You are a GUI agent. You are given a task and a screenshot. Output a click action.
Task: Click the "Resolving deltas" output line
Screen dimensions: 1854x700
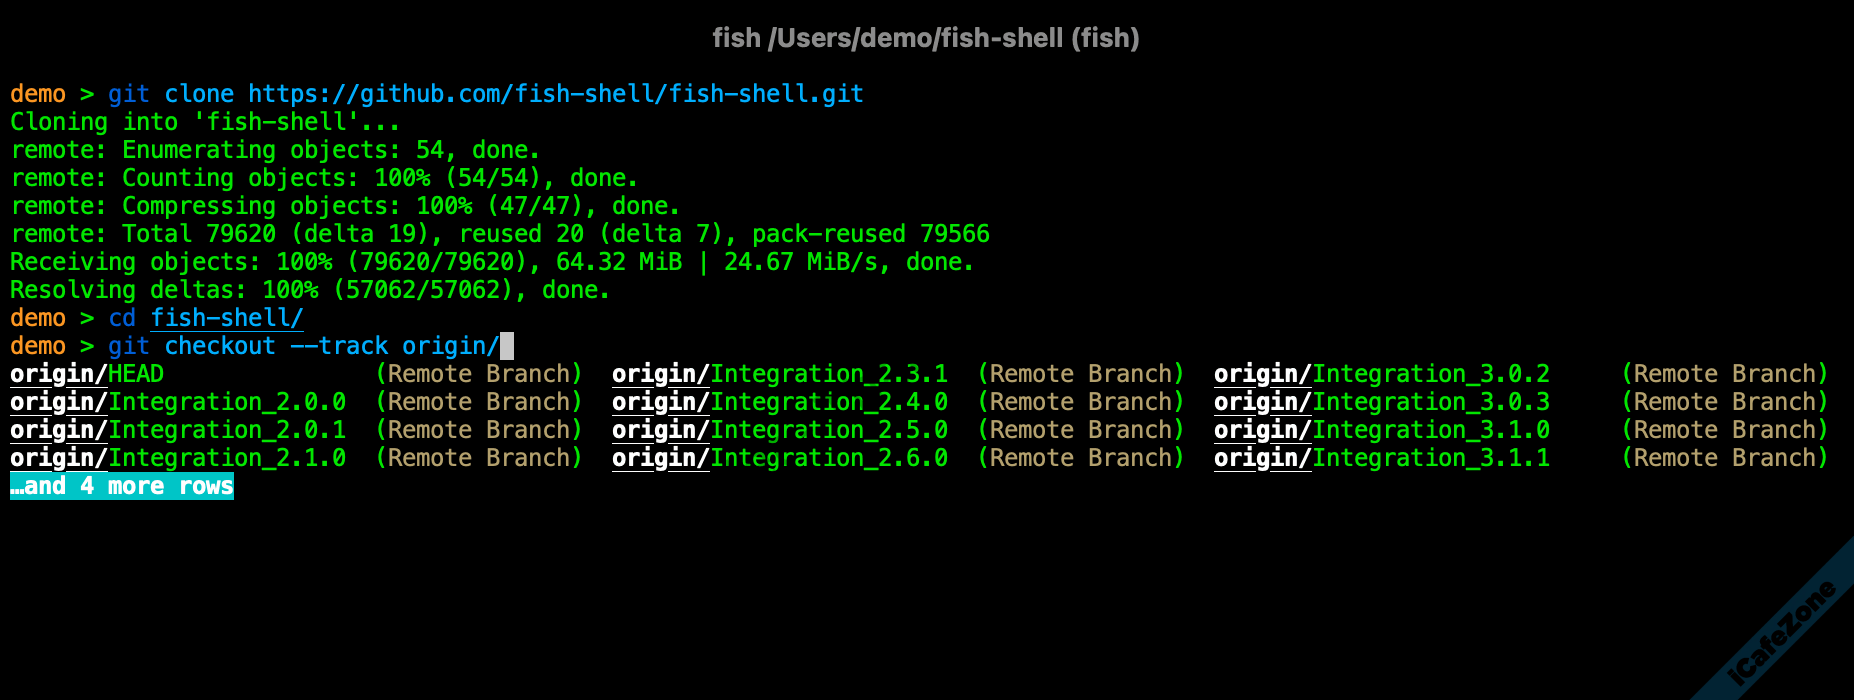[x=310, y=290]
